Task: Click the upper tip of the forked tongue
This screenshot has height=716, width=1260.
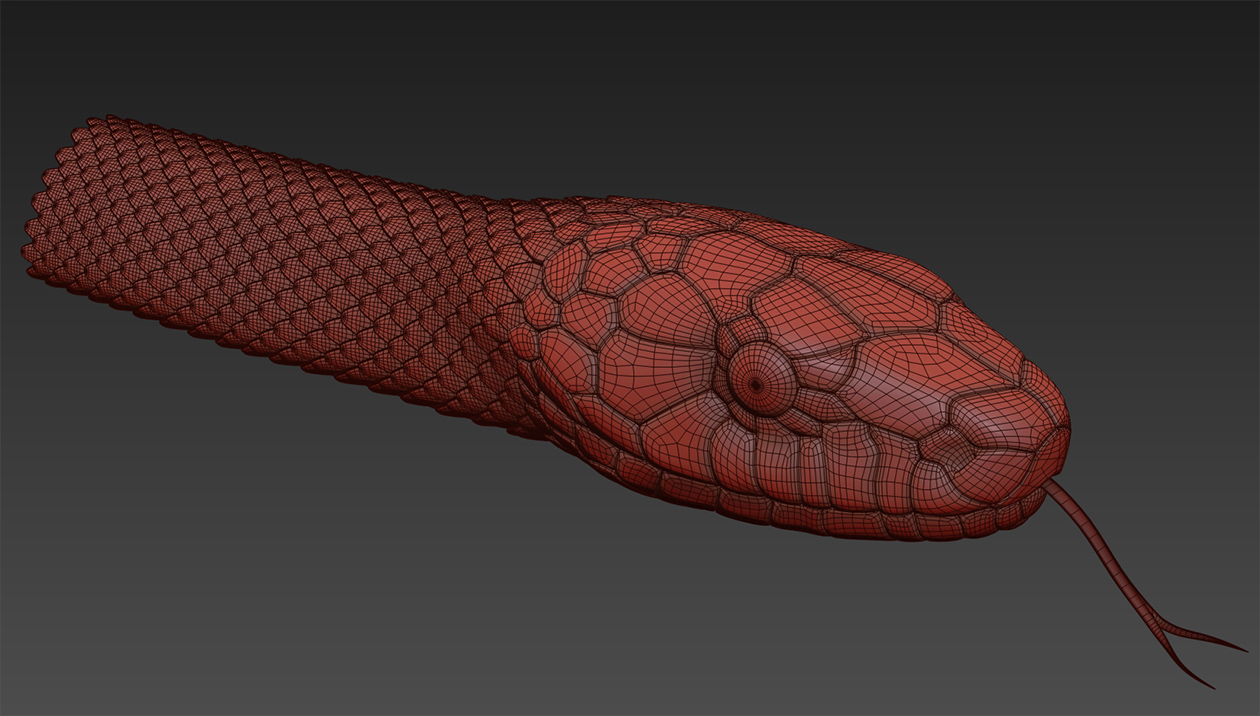Action: coord(1240,649)
